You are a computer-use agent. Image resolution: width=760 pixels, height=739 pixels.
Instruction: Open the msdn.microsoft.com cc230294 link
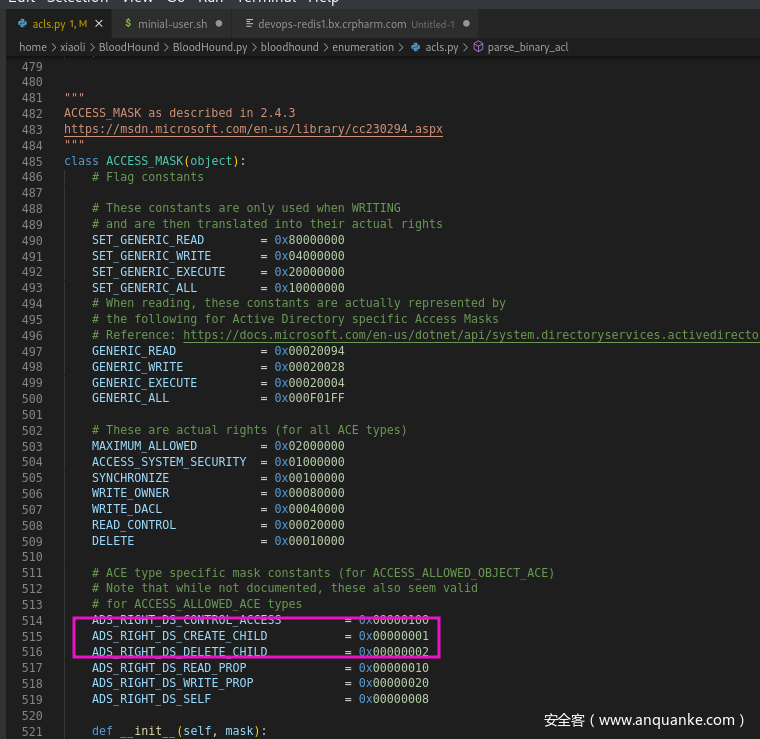click(253, 129)
